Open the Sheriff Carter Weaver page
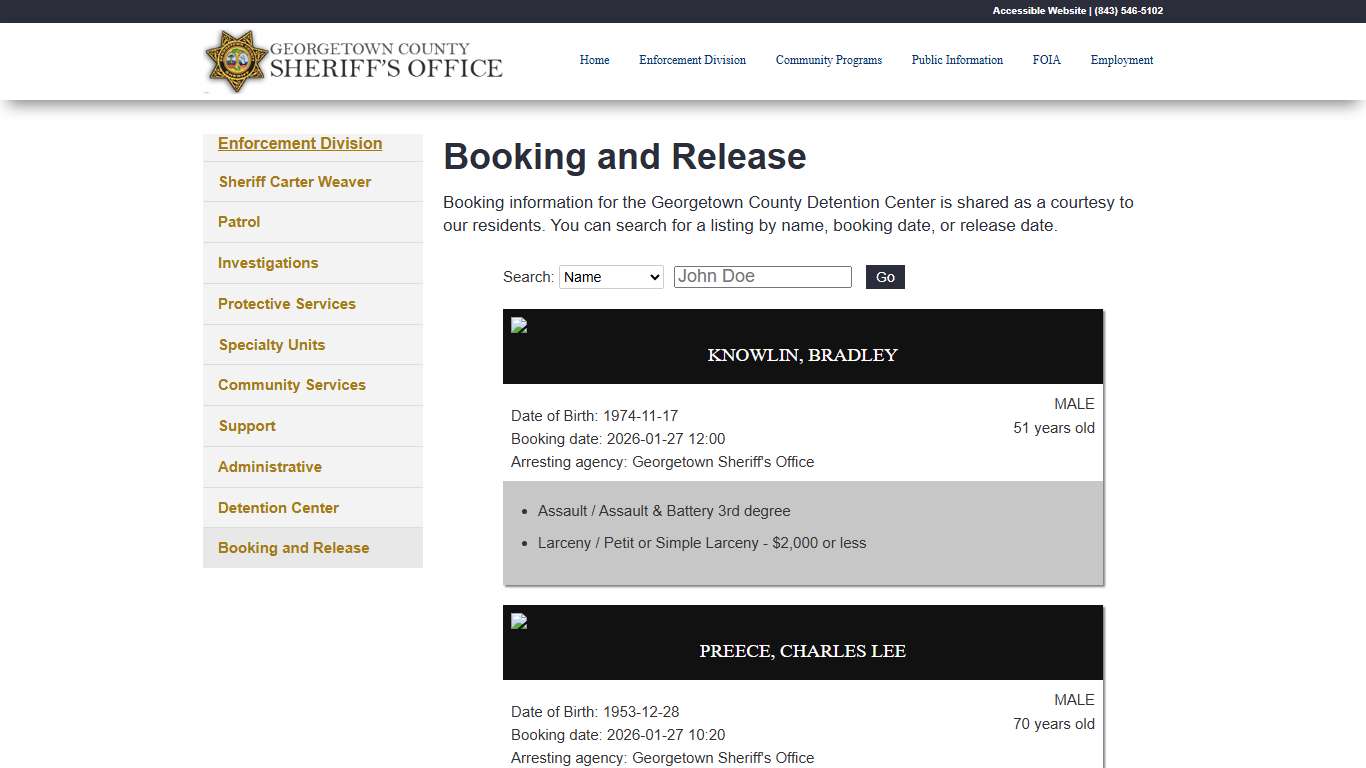The height and width of the screenshot is (768, 1366). (294, 181)
